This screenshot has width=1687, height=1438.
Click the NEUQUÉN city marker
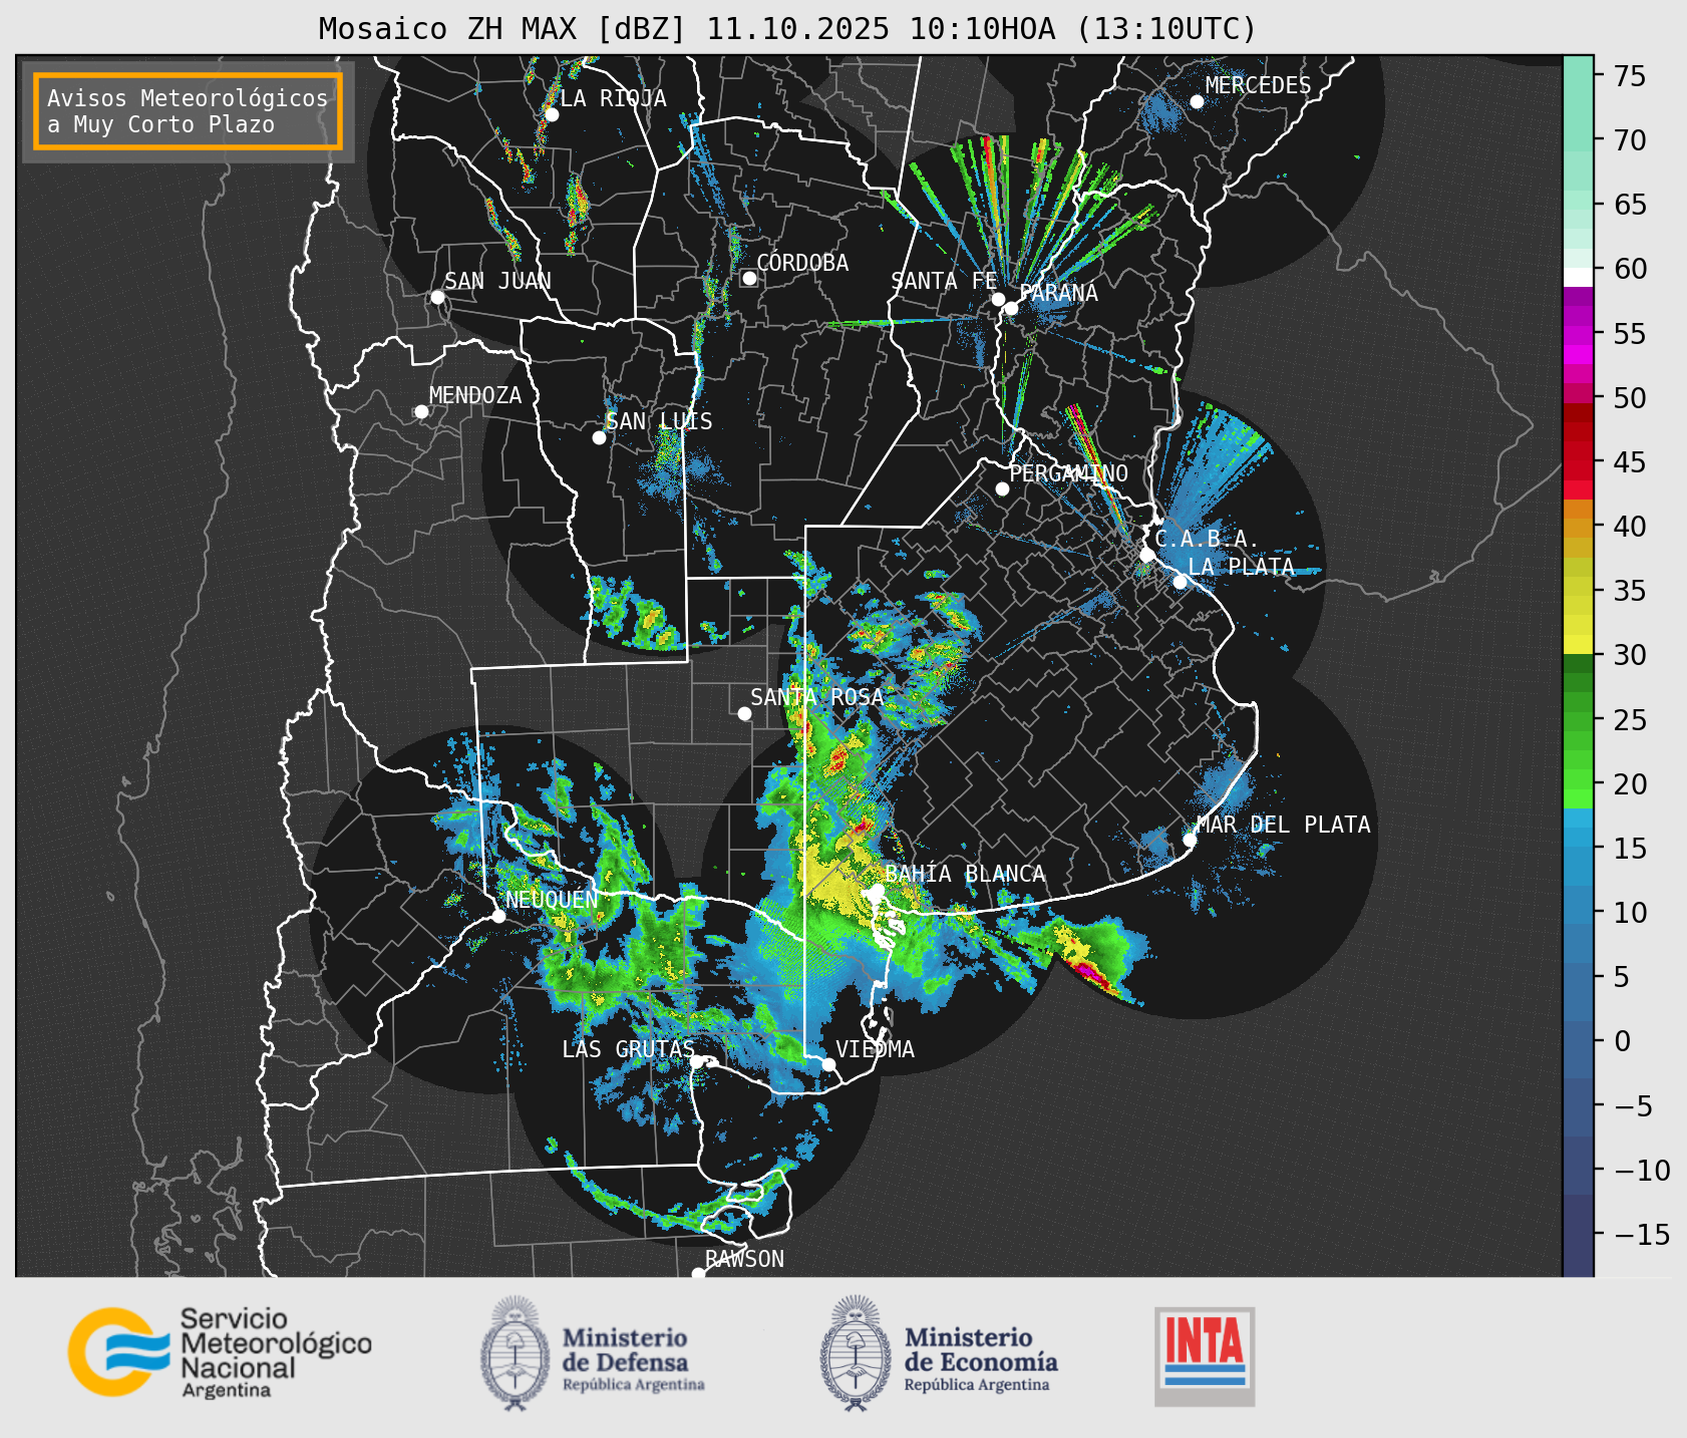tap(498, 916)
